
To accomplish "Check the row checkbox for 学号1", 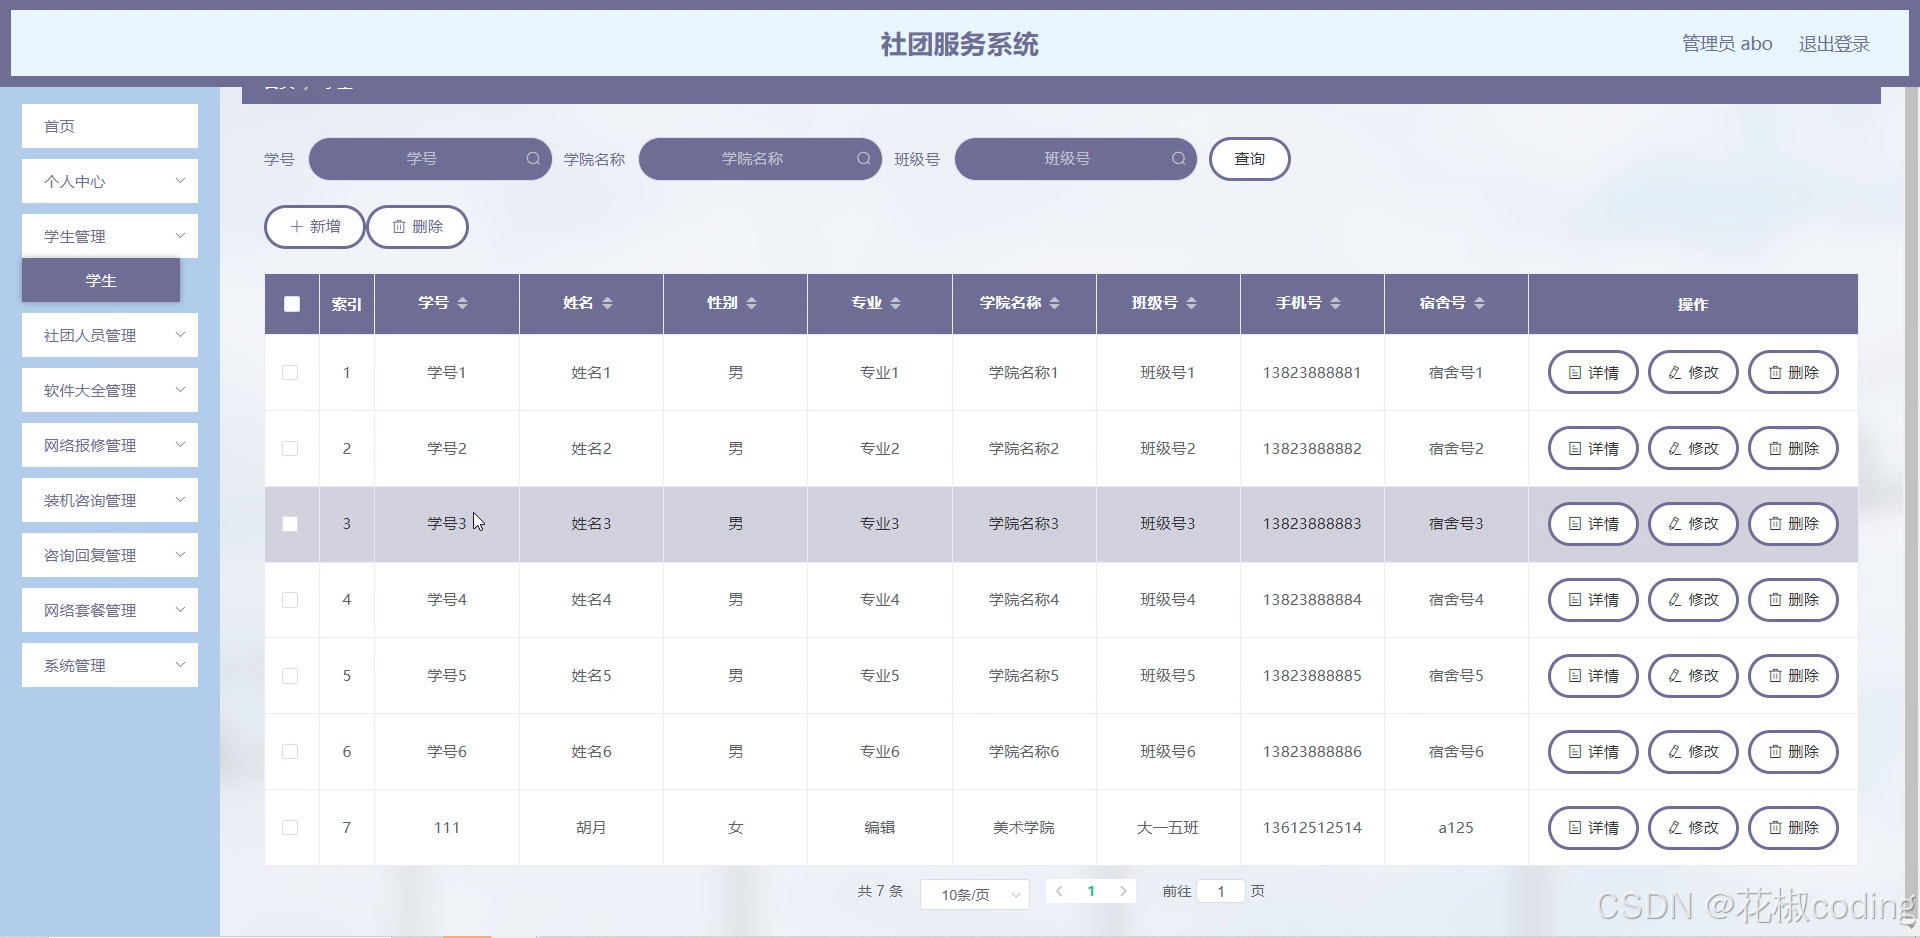I will click(x=290, y=373).
